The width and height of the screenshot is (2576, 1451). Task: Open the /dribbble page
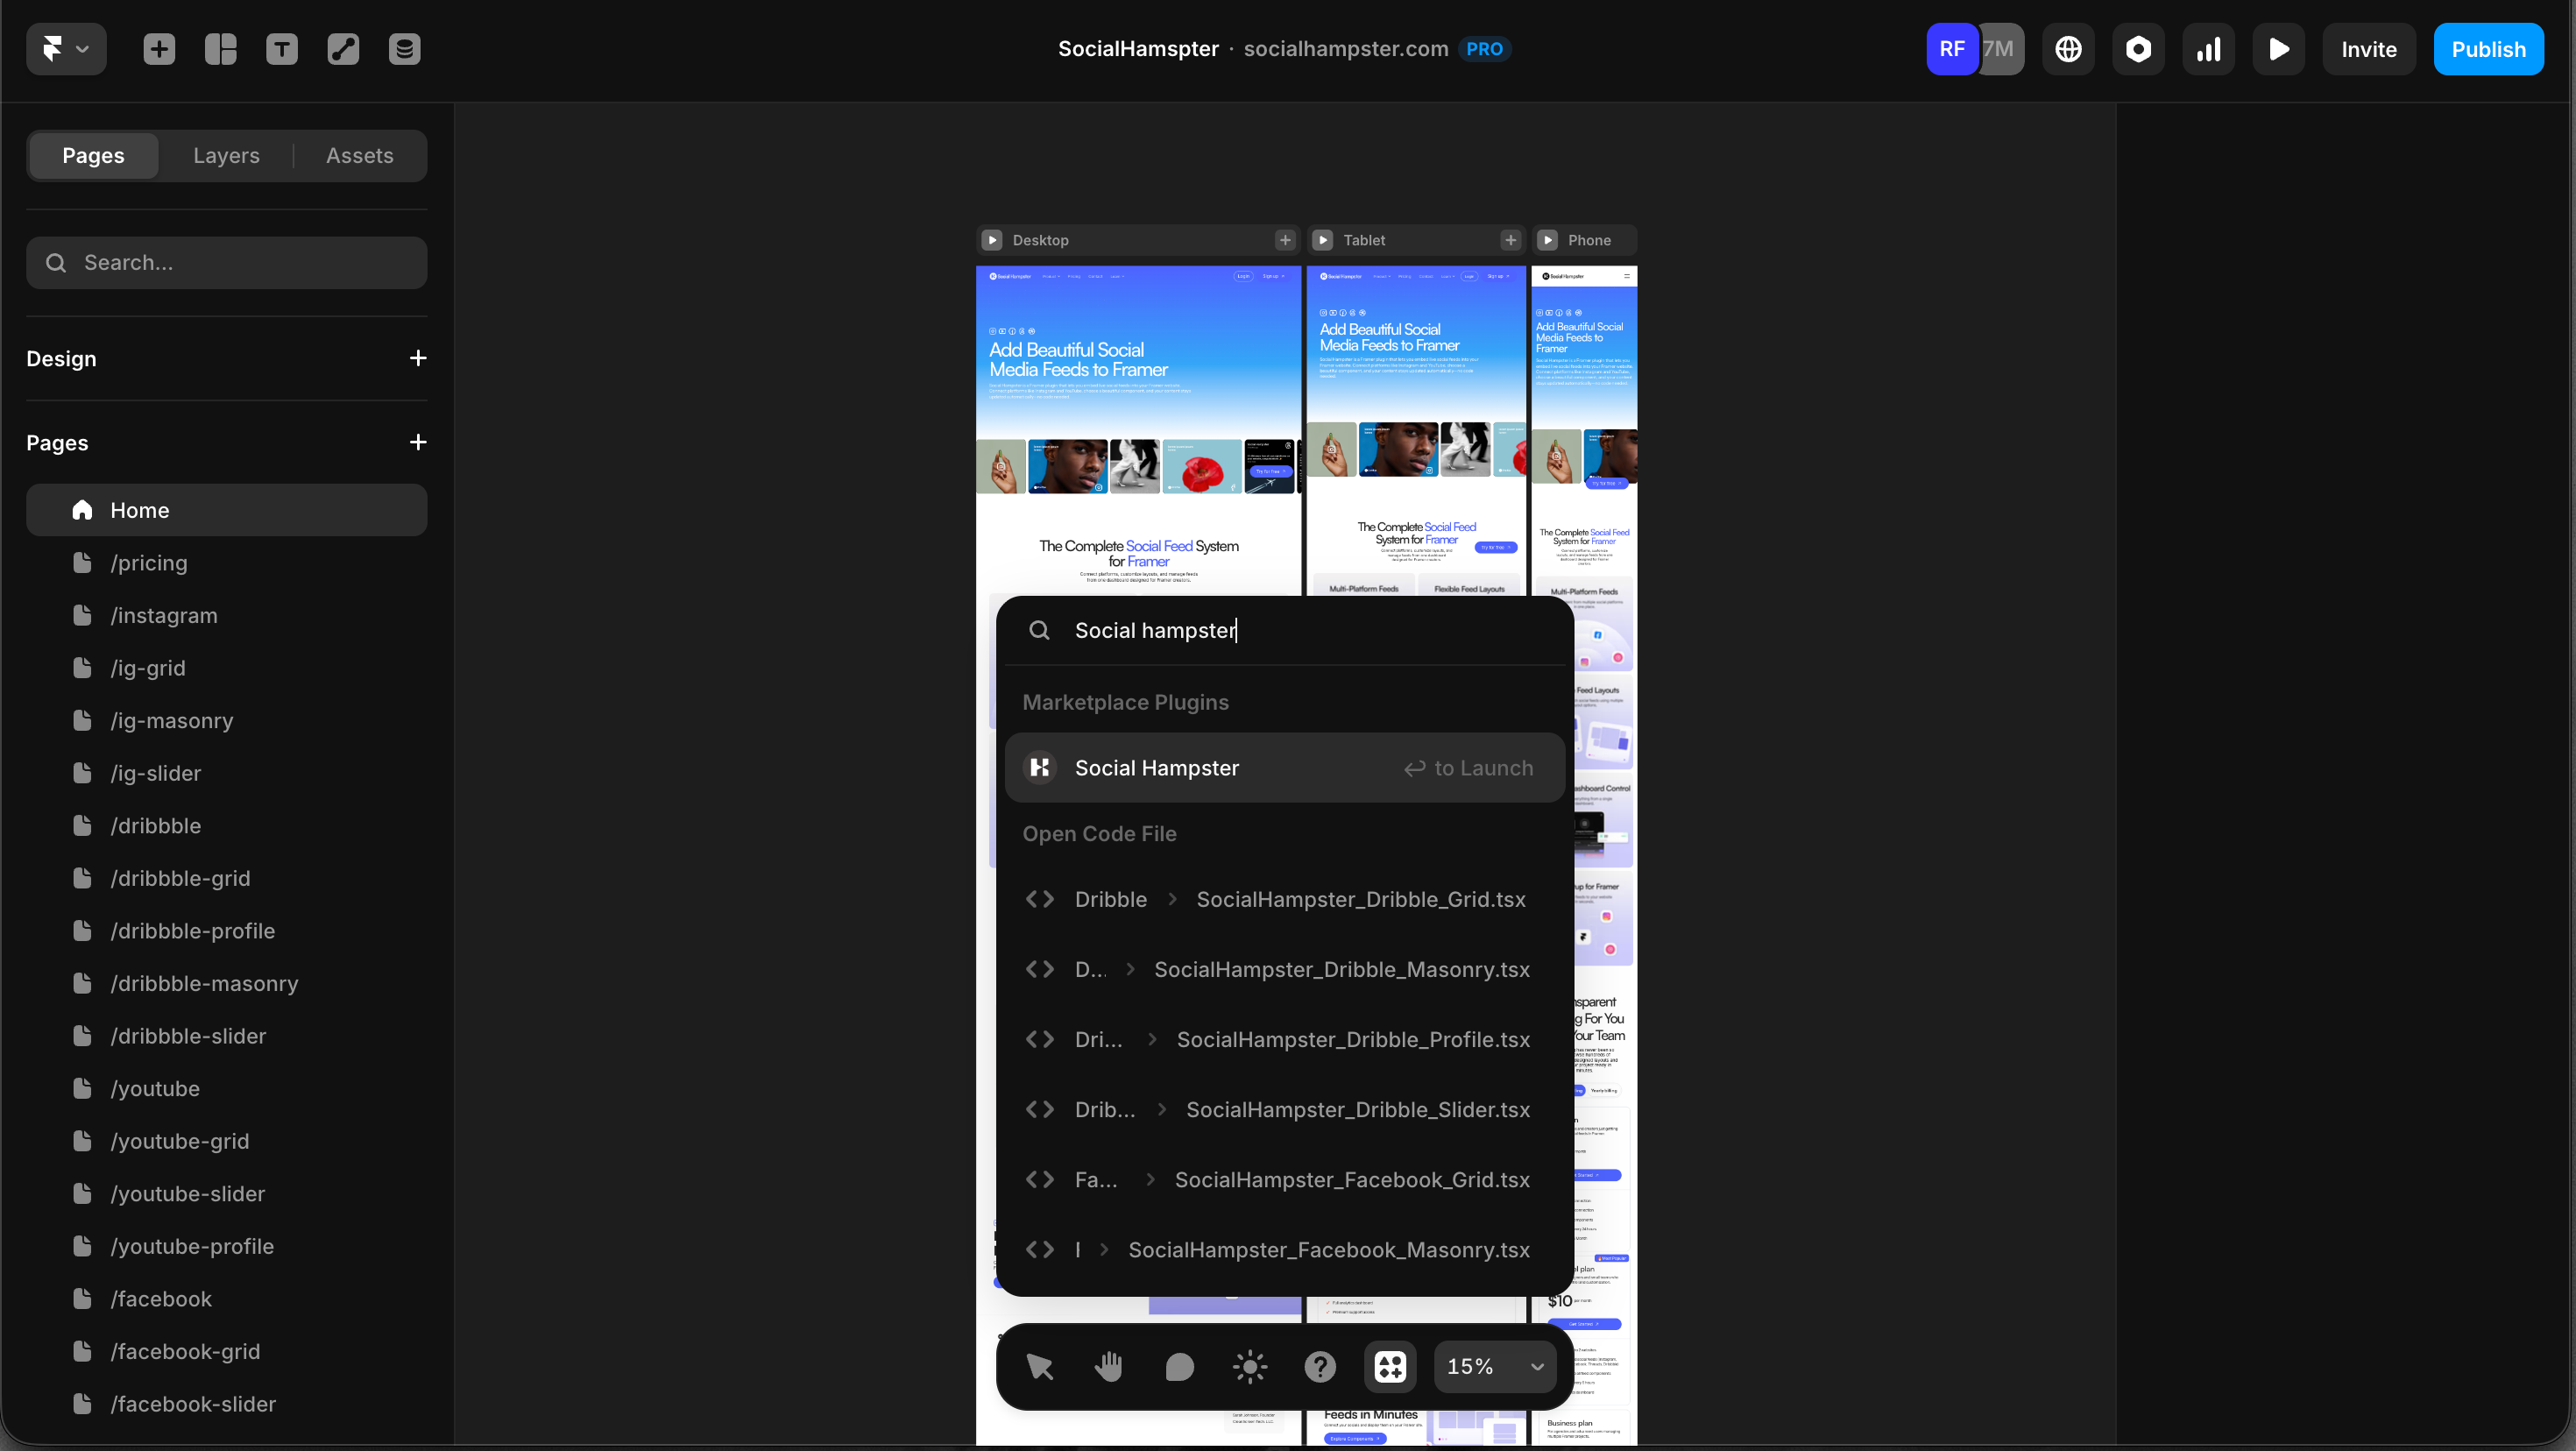227,826
